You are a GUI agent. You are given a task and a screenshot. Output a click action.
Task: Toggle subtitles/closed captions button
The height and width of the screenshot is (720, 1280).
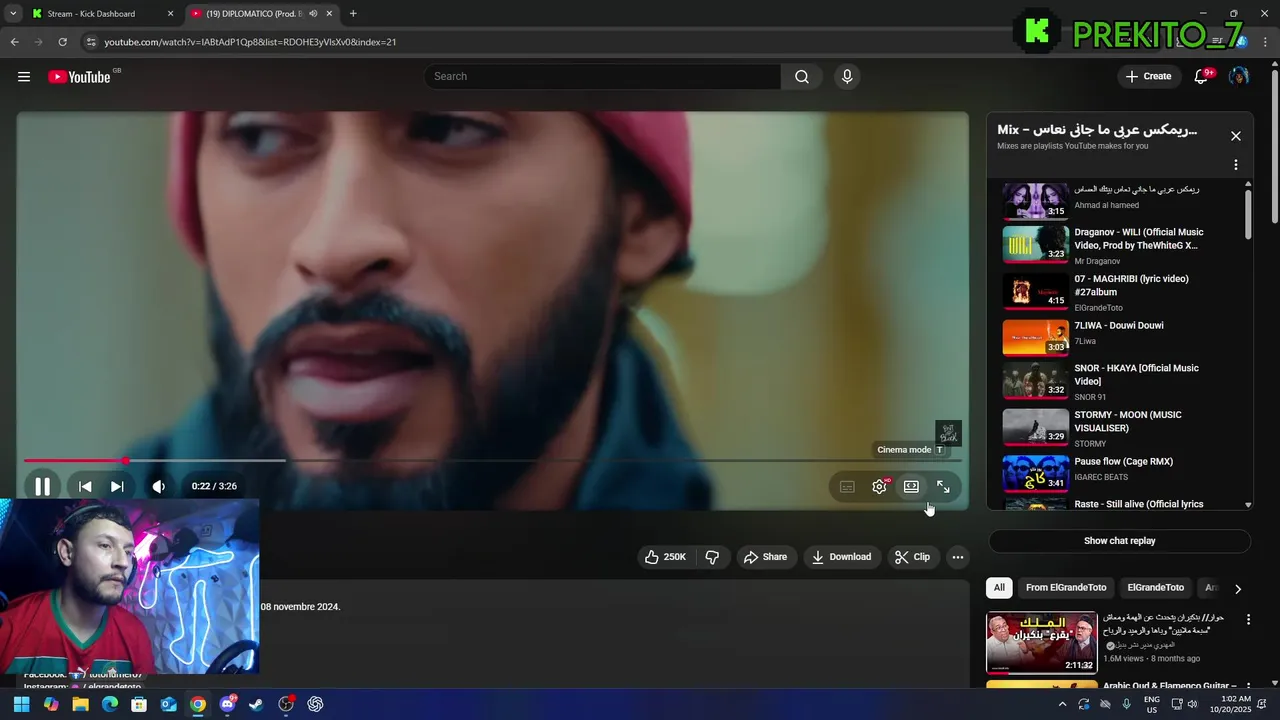tap(847, 487)
